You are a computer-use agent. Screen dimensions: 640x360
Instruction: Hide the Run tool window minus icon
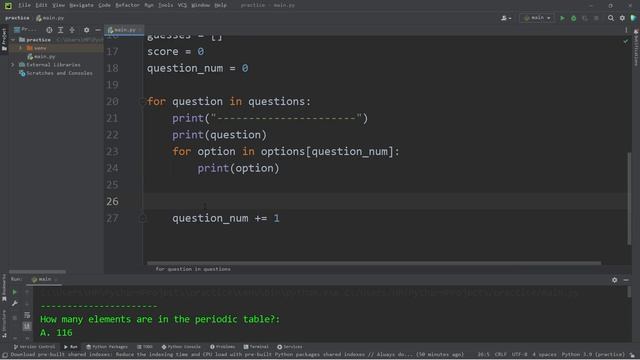(x=626, y=280)
